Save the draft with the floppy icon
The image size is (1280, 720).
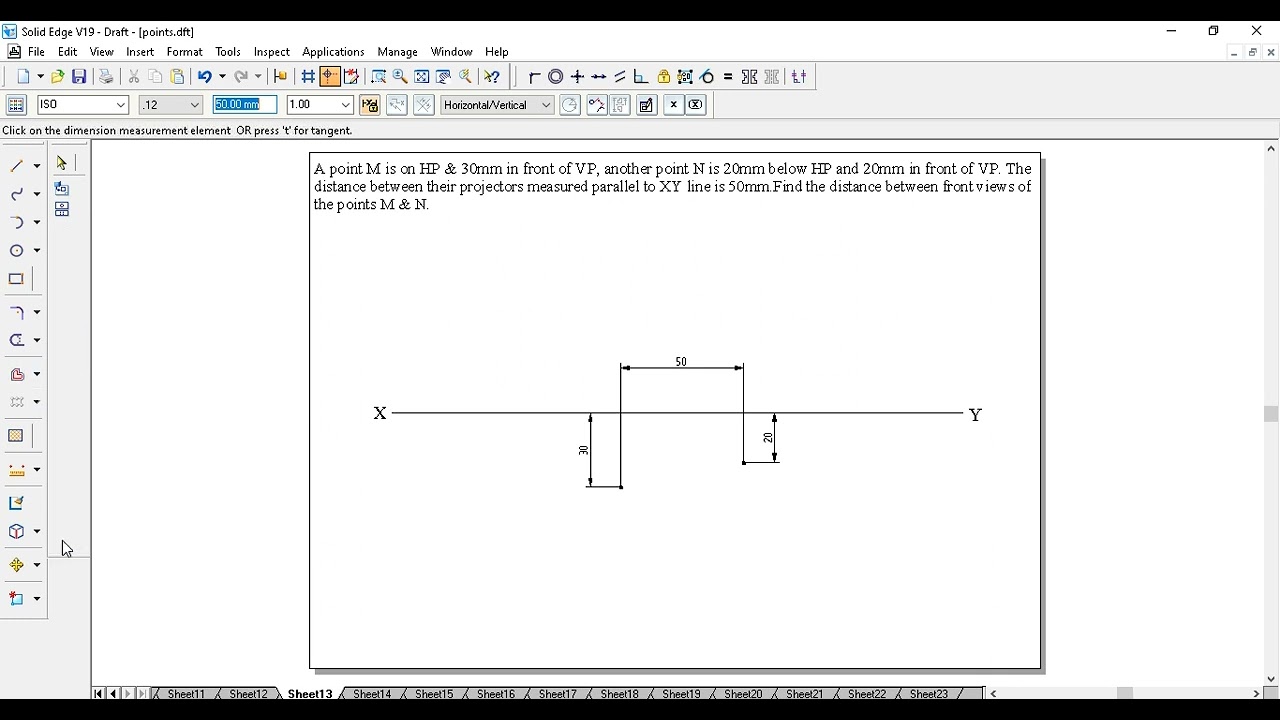[x=79, y=77]
